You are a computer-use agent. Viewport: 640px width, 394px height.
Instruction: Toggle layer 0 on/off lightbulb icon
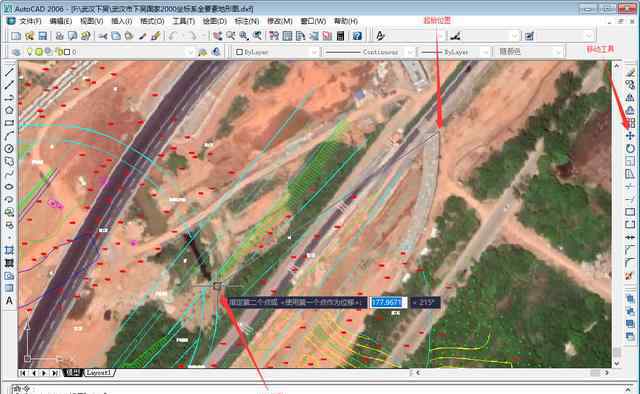pyautogui.click(x=30, y=52)
